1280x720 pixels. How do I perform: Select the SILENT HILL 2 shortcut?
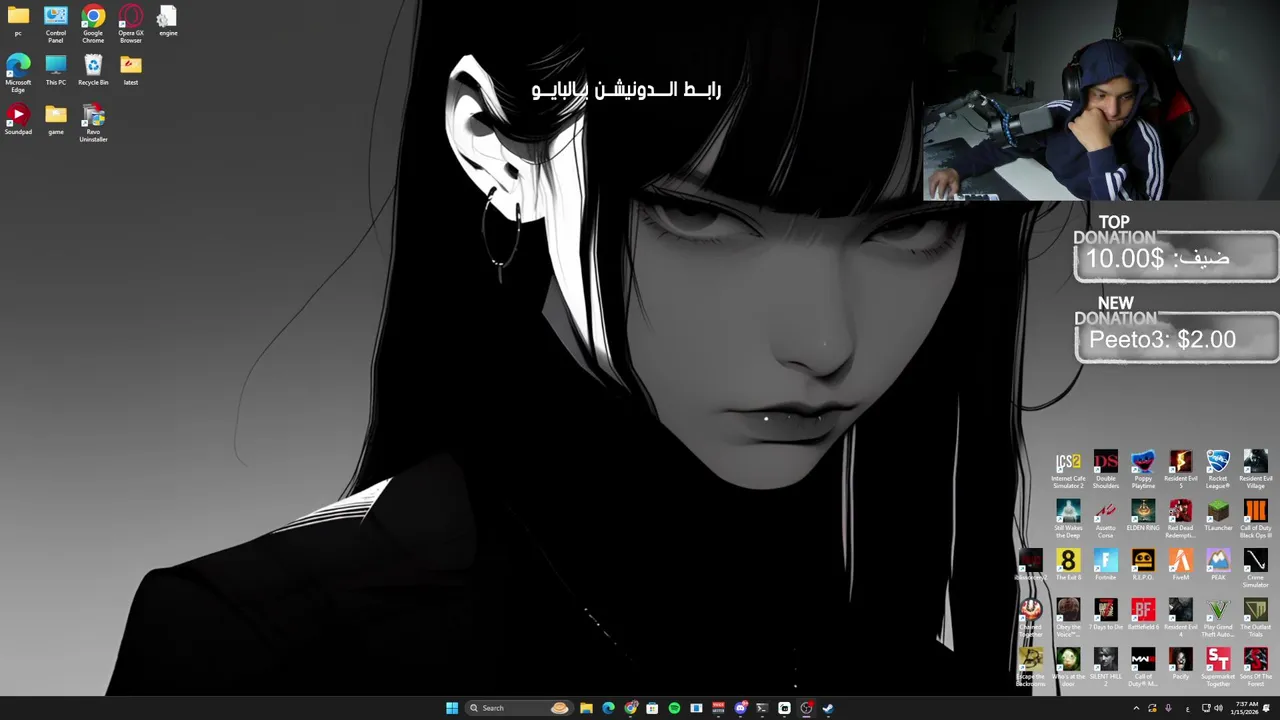click(1106, 668)
